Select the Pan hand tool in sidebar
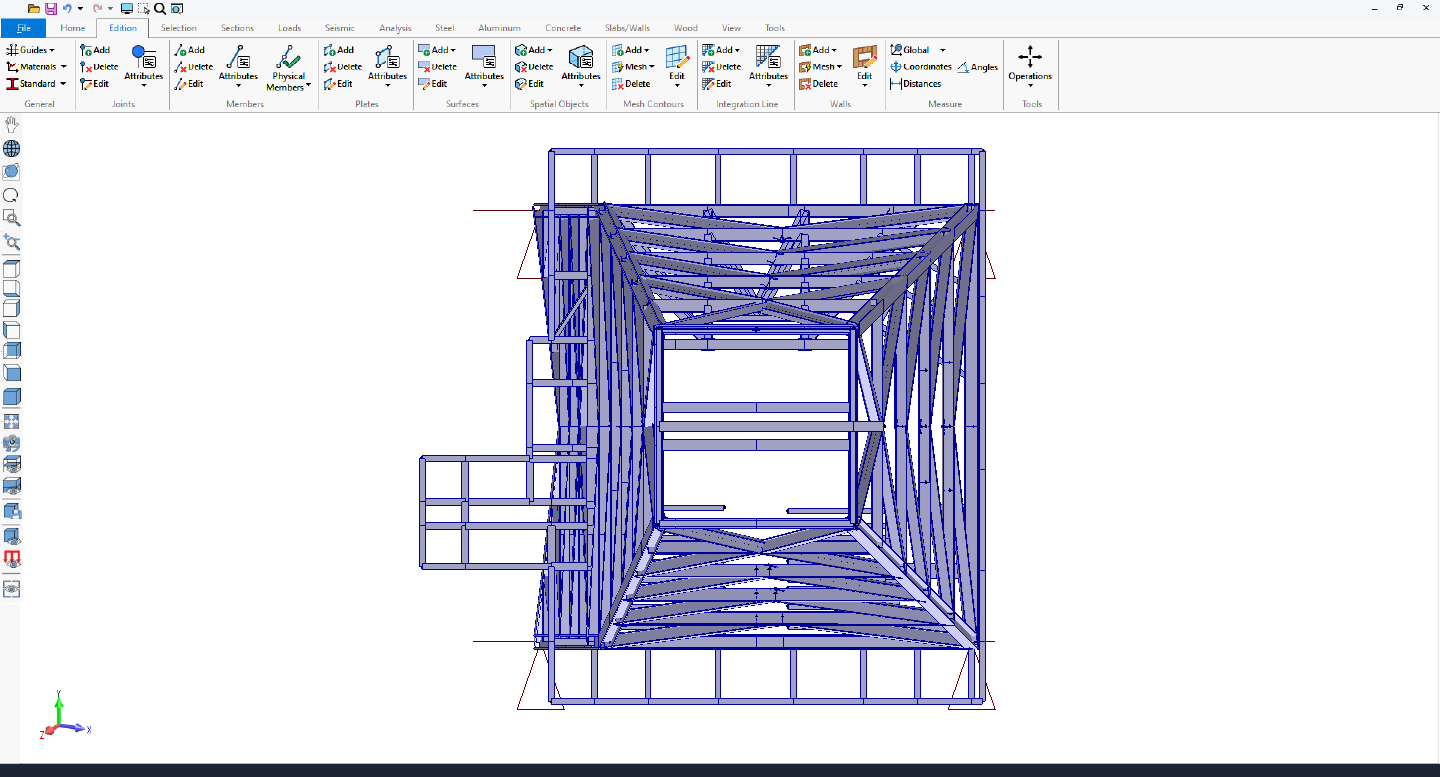1440x777 pixels. click(11, 125)
